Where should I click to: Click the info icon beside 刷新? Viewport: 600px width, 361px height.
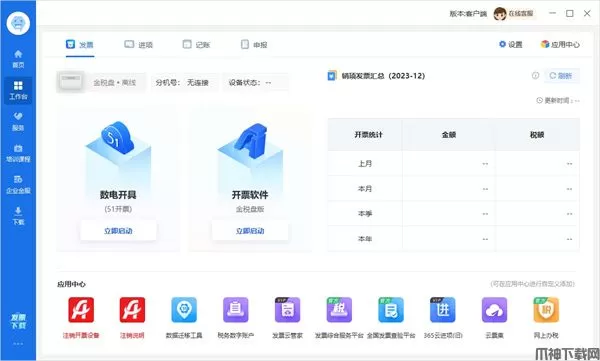click(x=535, y=76)
